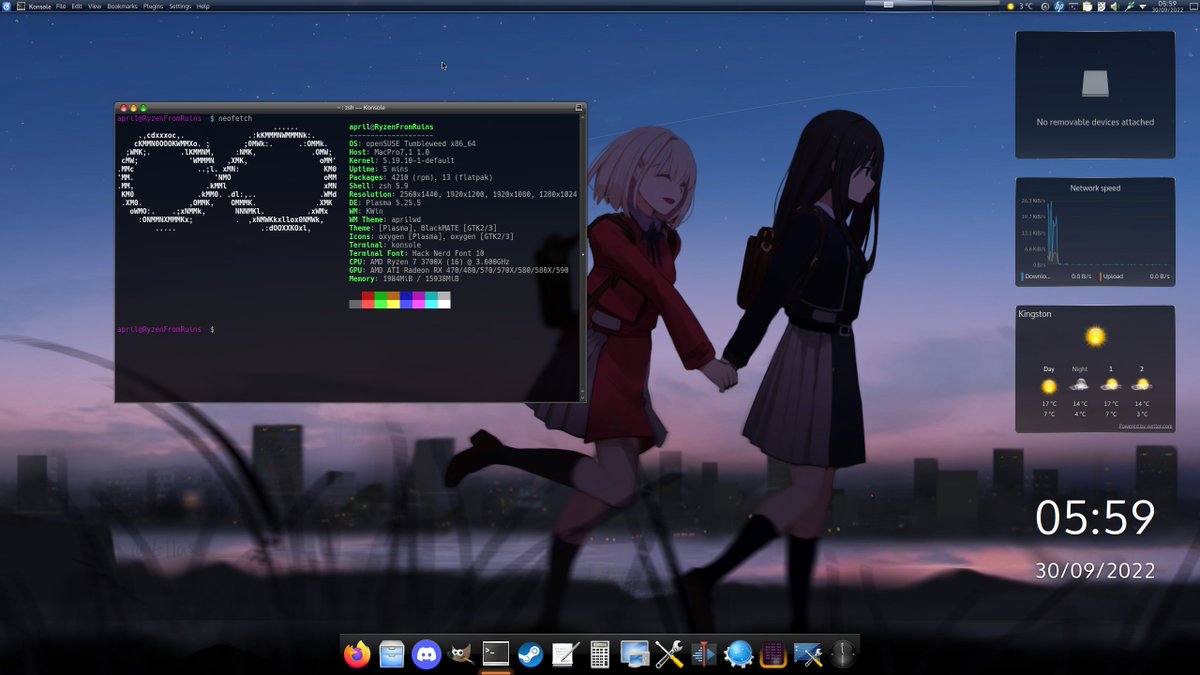Open the text editor notepad dock icon
Viewport: 1200px width, 675px height.
tap(565, 655)
